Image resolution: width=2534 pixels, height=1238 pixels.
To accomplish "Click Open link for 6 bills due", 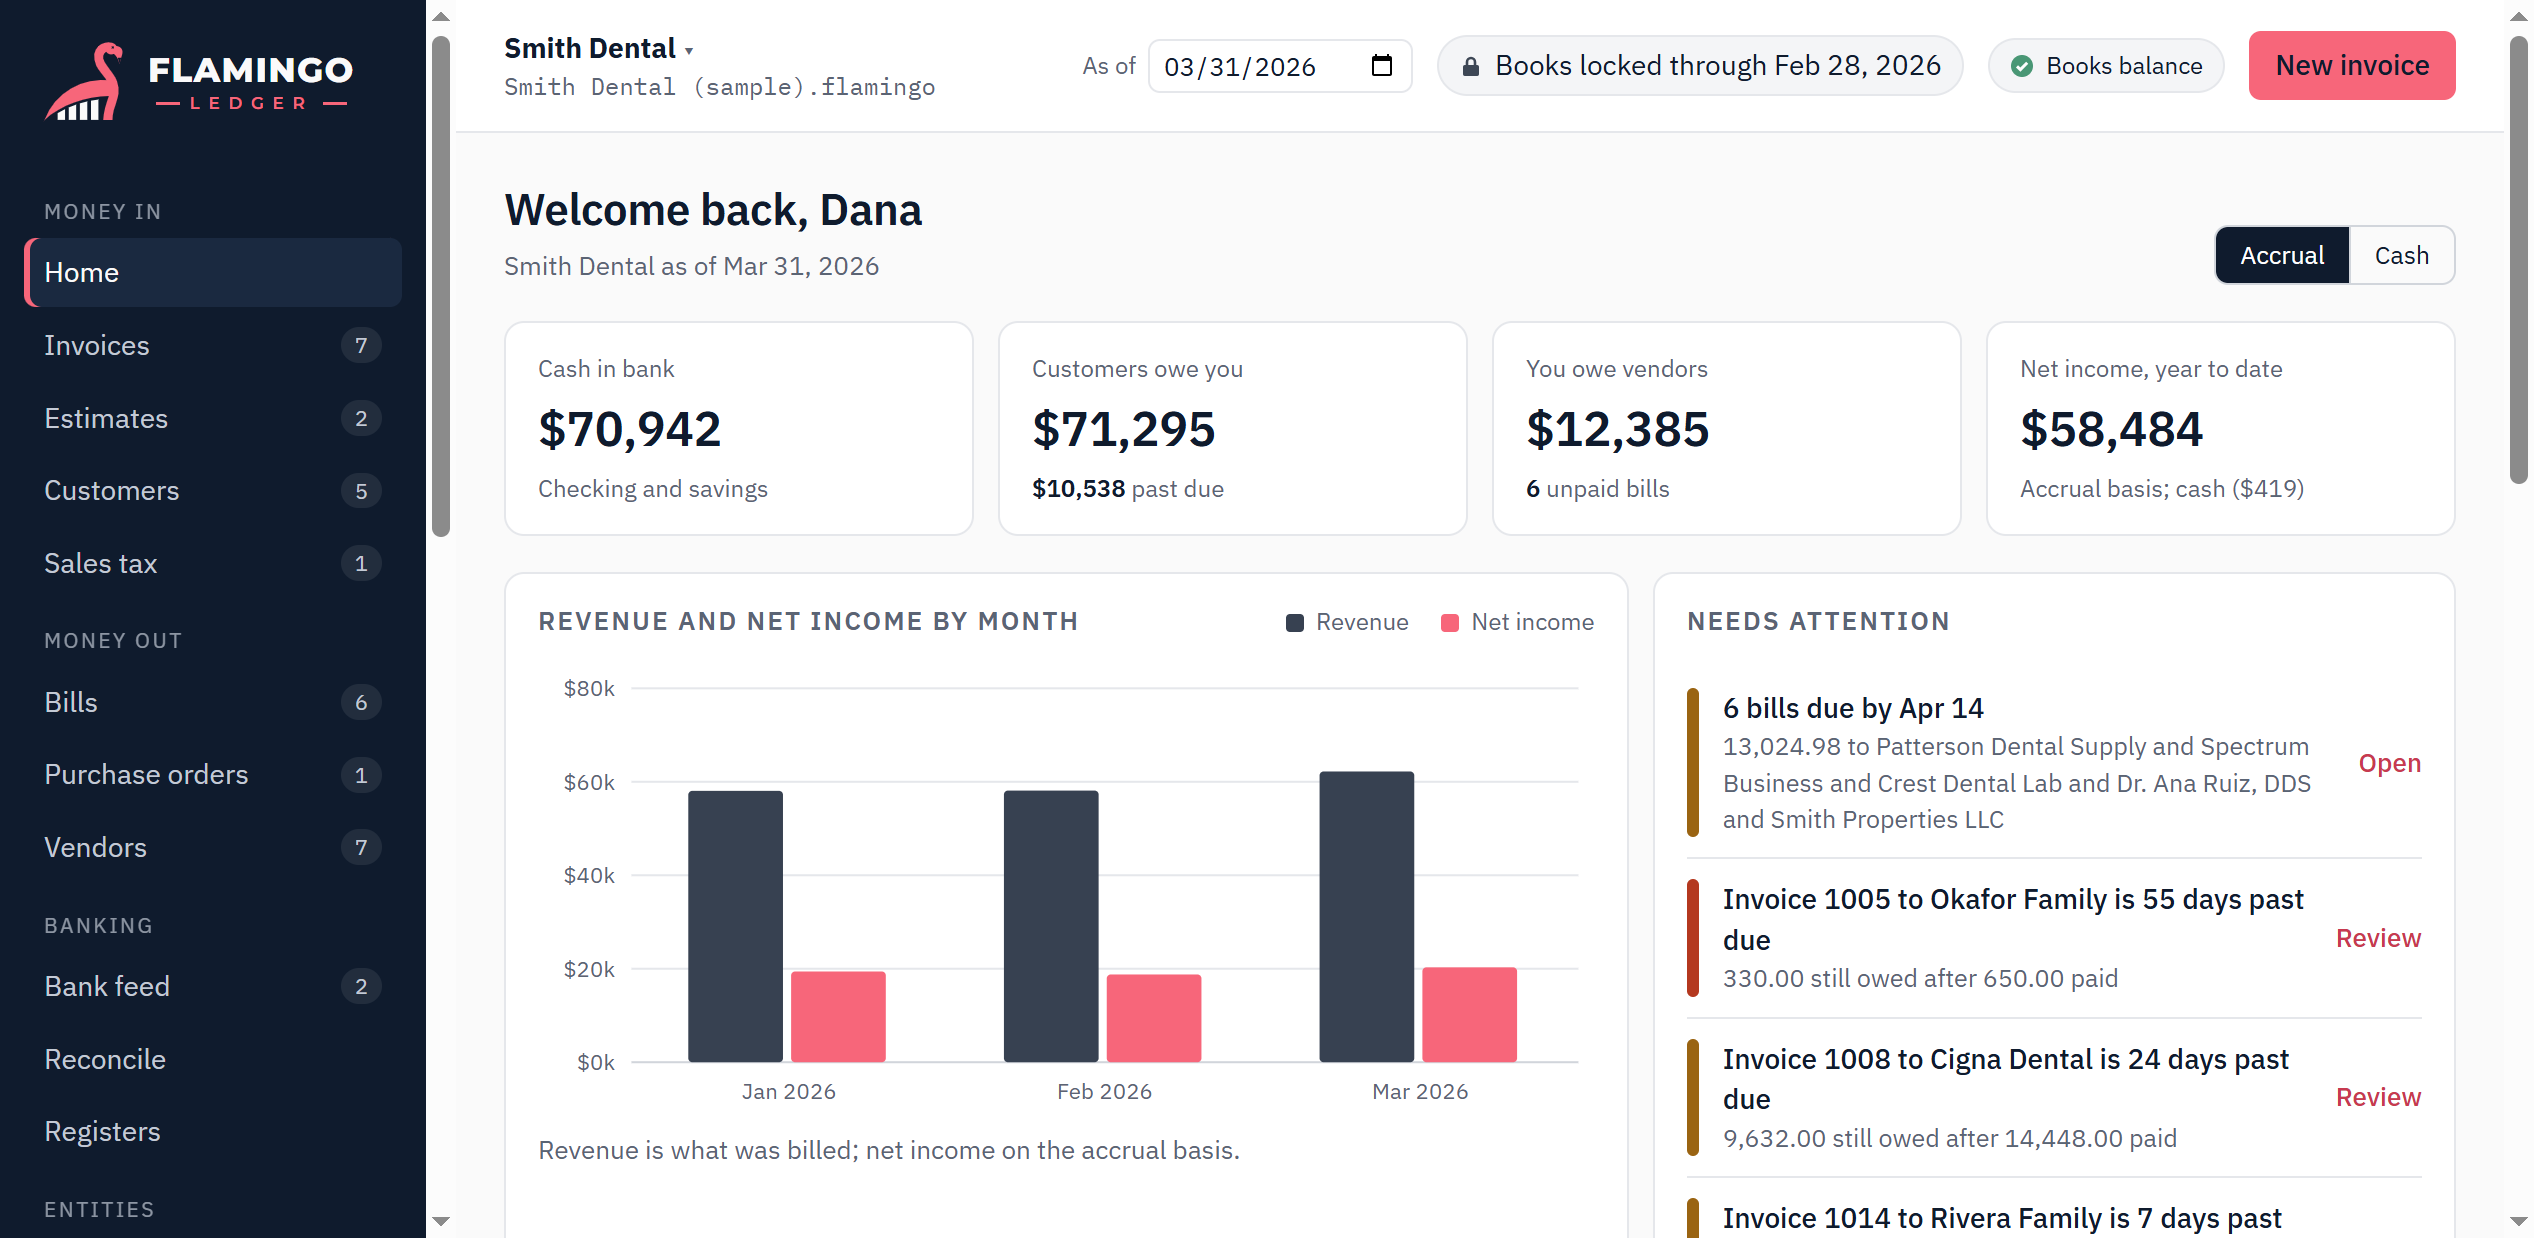I will [2389, 763].
